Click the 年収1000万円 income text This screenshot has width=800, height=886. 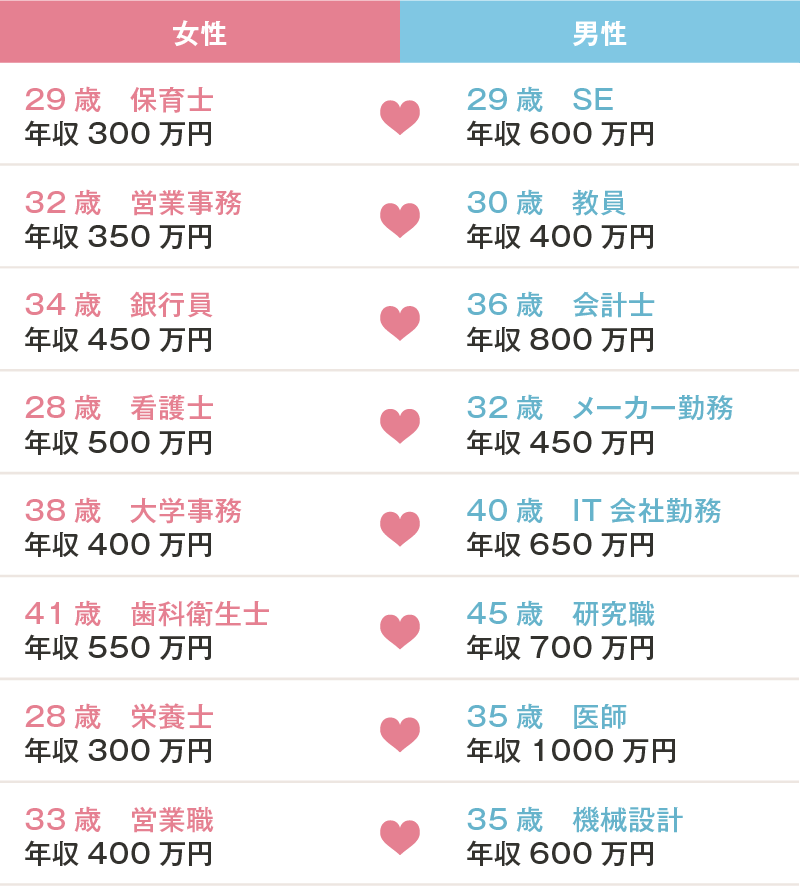pos(571,751)
